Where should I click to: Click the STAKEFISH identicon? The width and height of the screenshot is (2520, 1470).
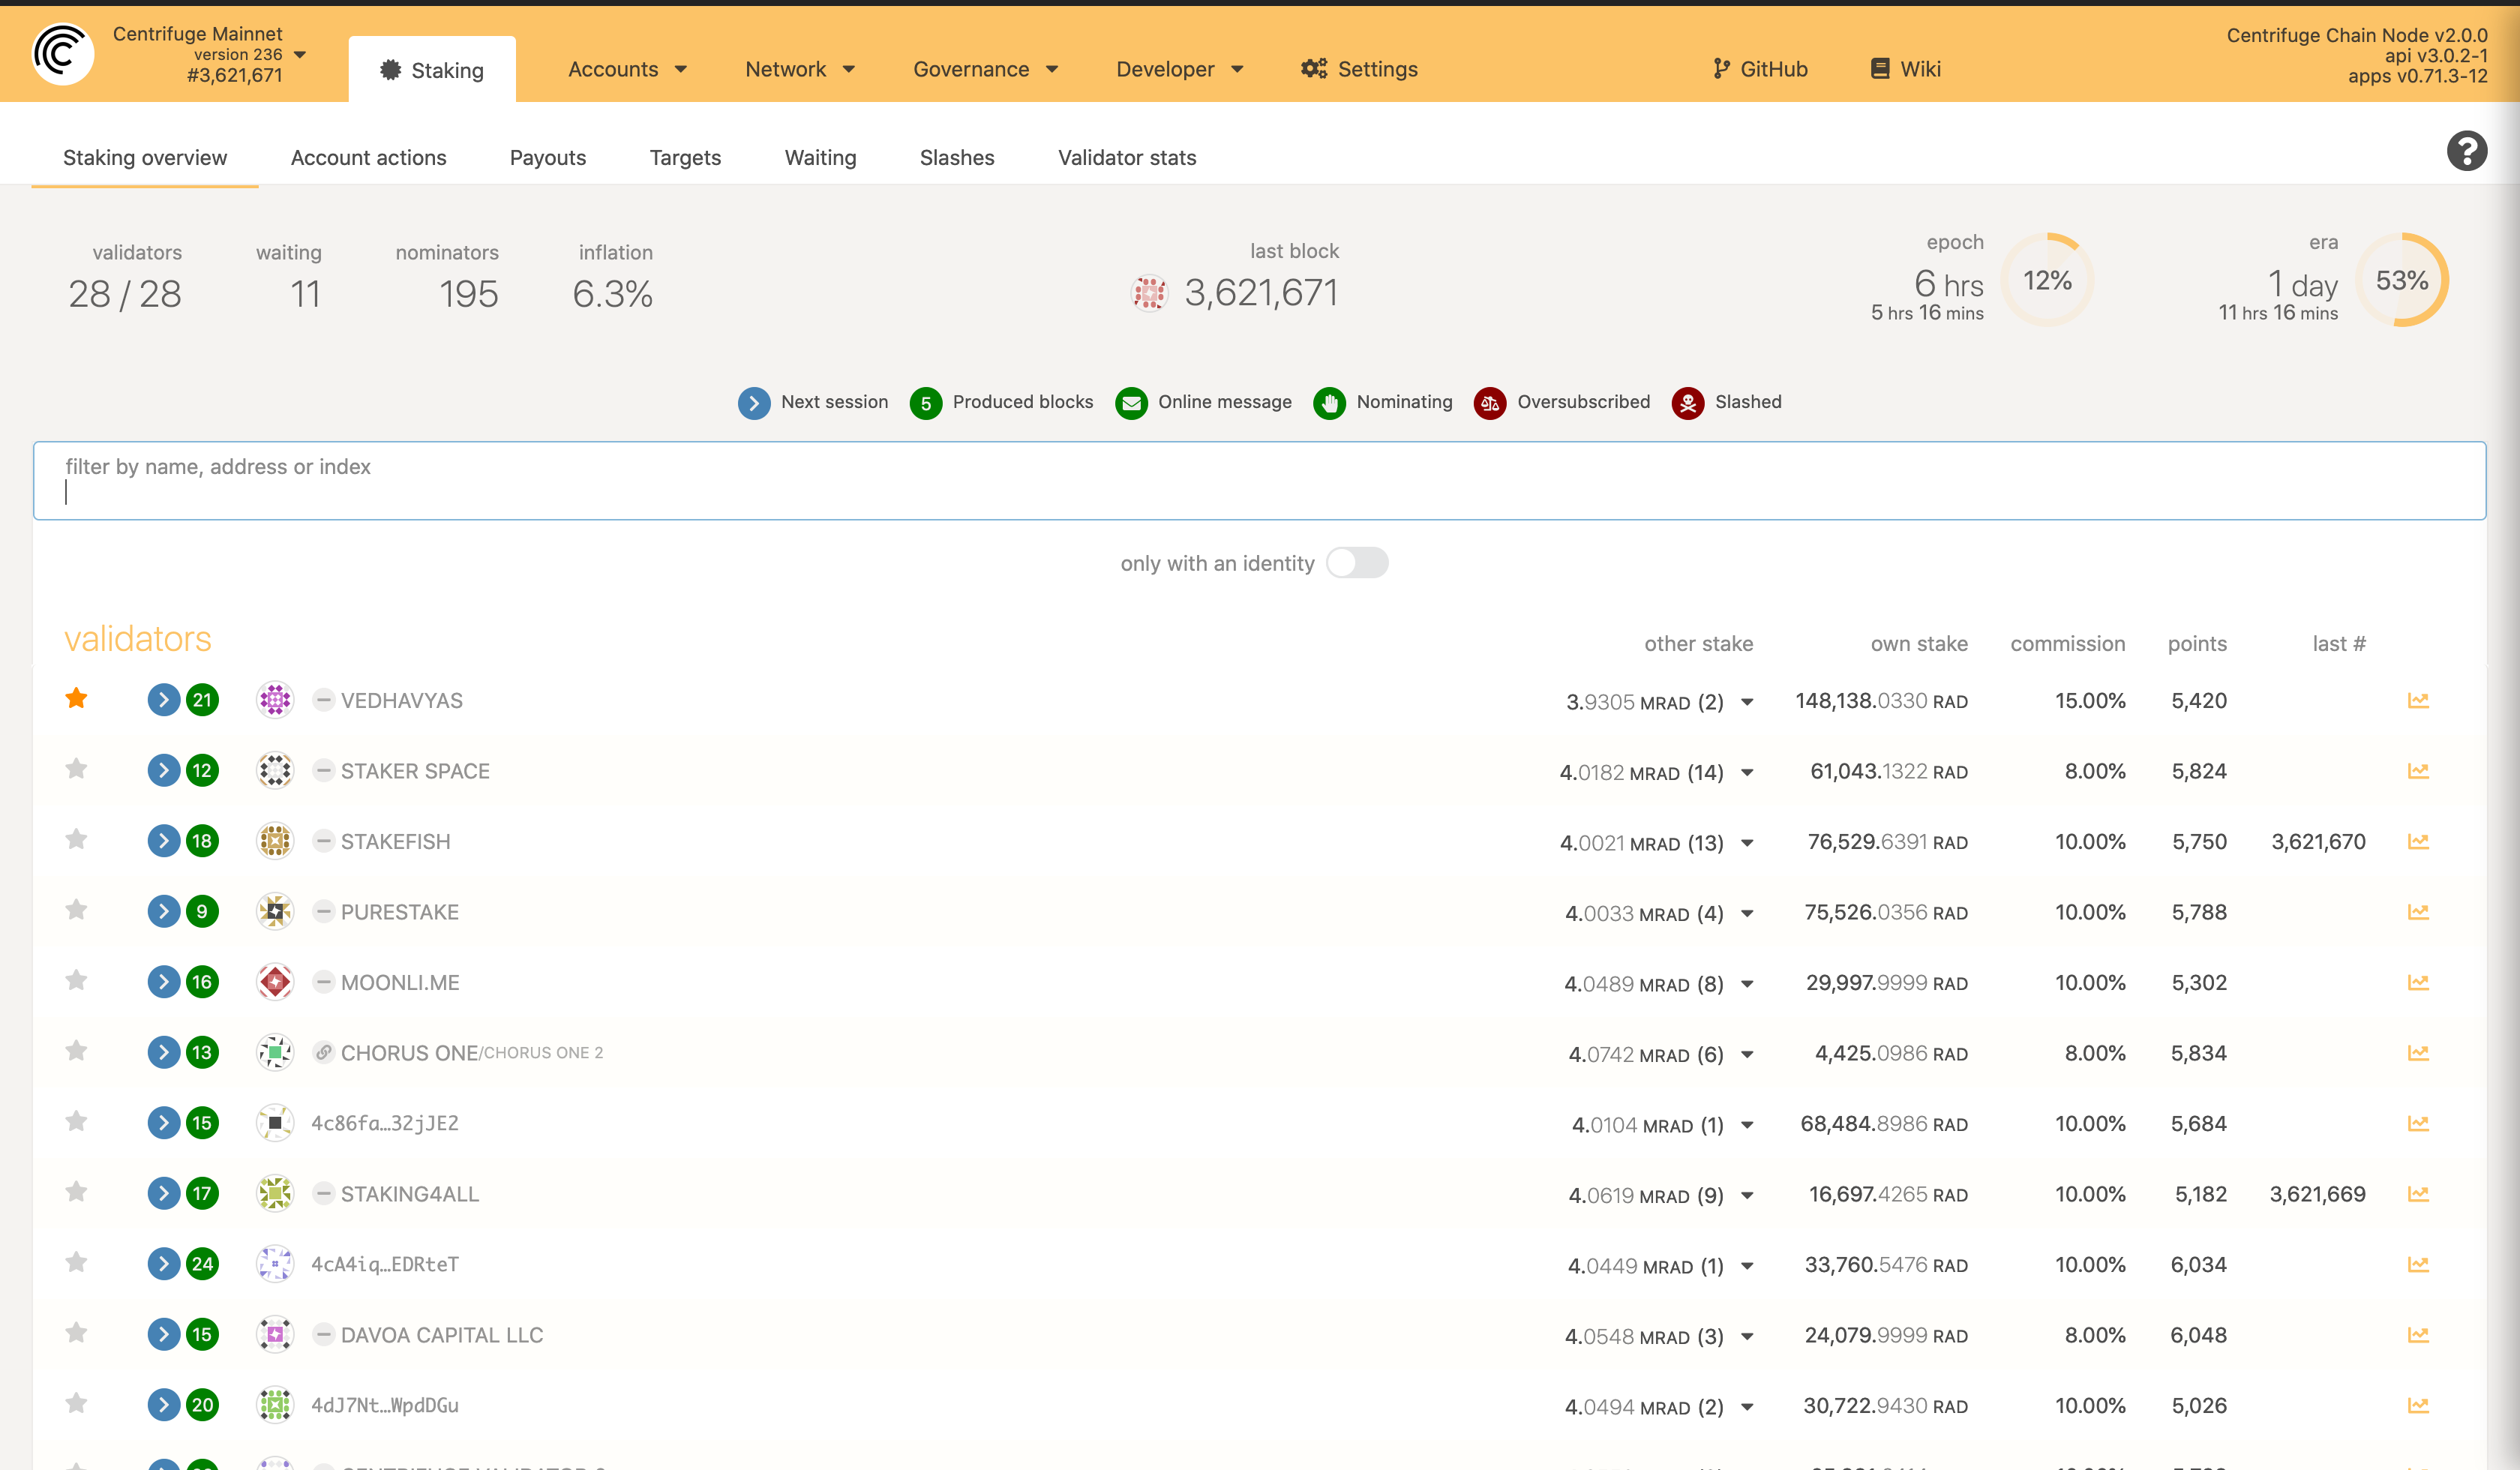(275, 841)
